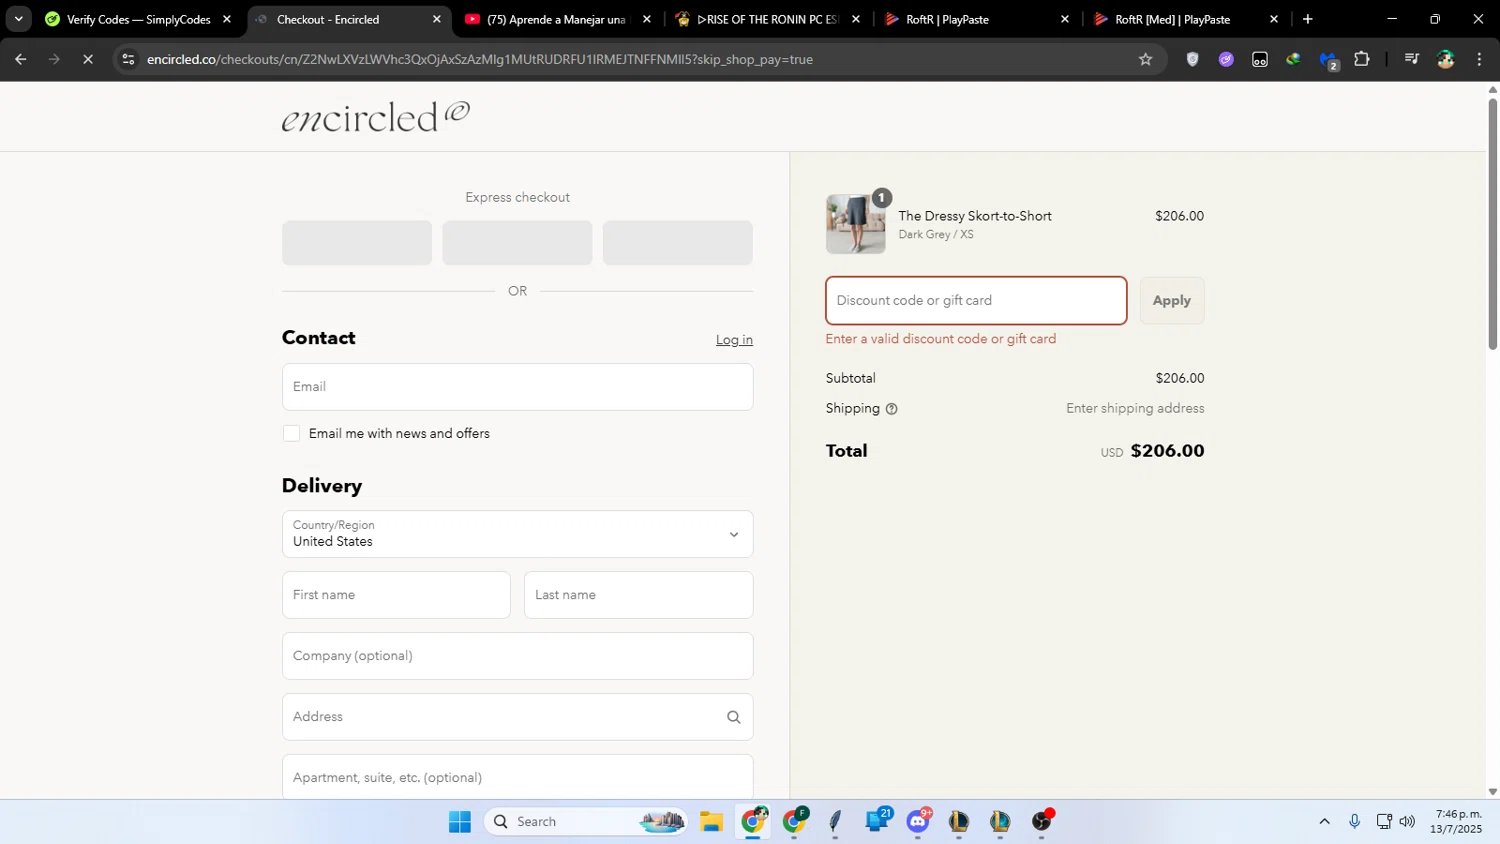Open the Windows Start menu
This screenshot has width=1500, height=844.
(x=459, y=822)
